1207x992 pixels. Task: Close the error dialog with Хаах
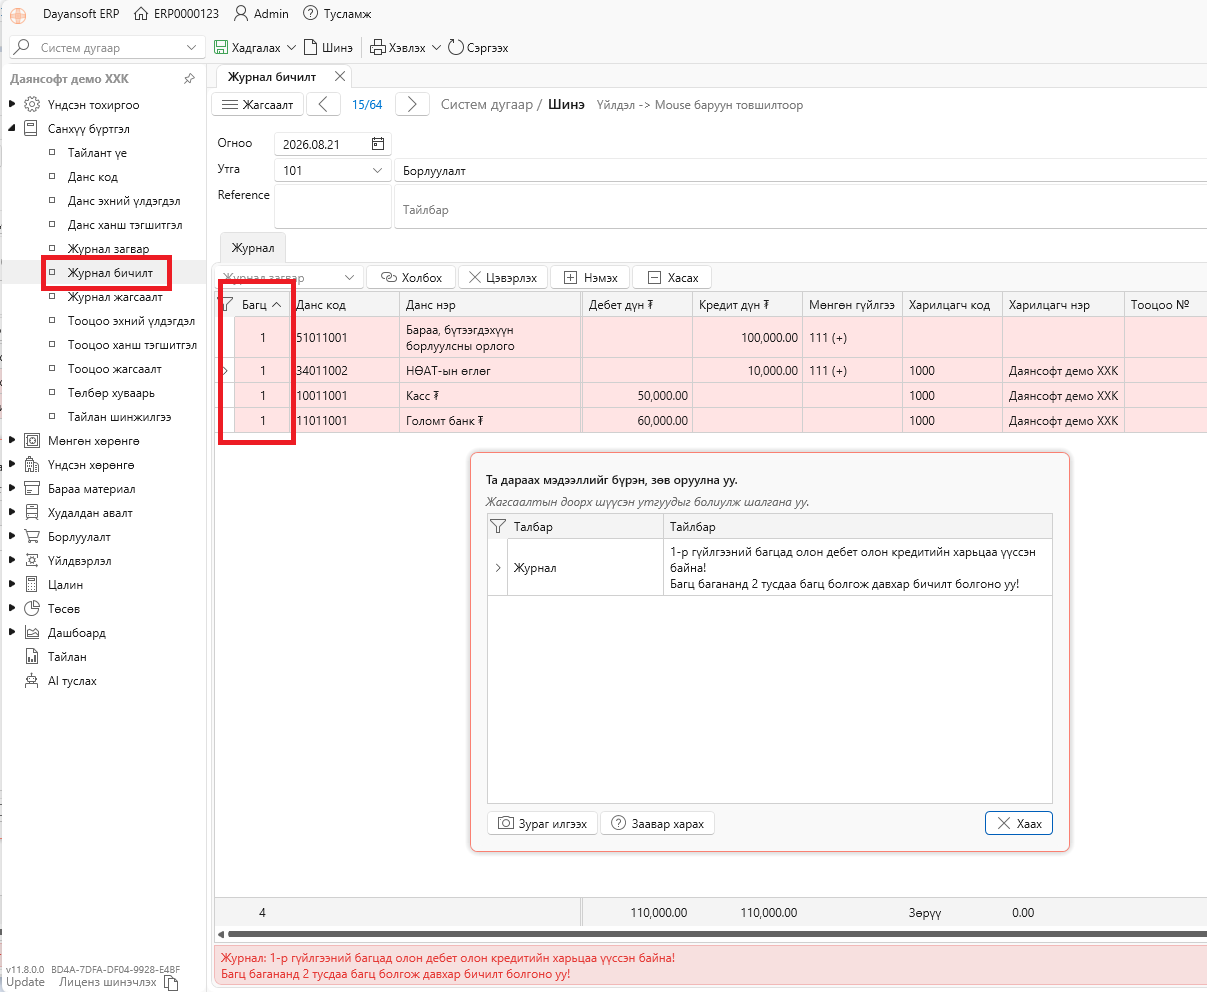point(1019,824)
